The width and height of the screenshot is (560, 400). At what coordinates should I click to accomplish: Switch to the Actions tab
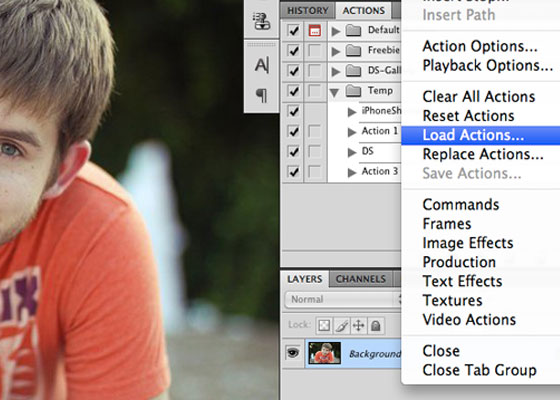click(x=364, y=10)
